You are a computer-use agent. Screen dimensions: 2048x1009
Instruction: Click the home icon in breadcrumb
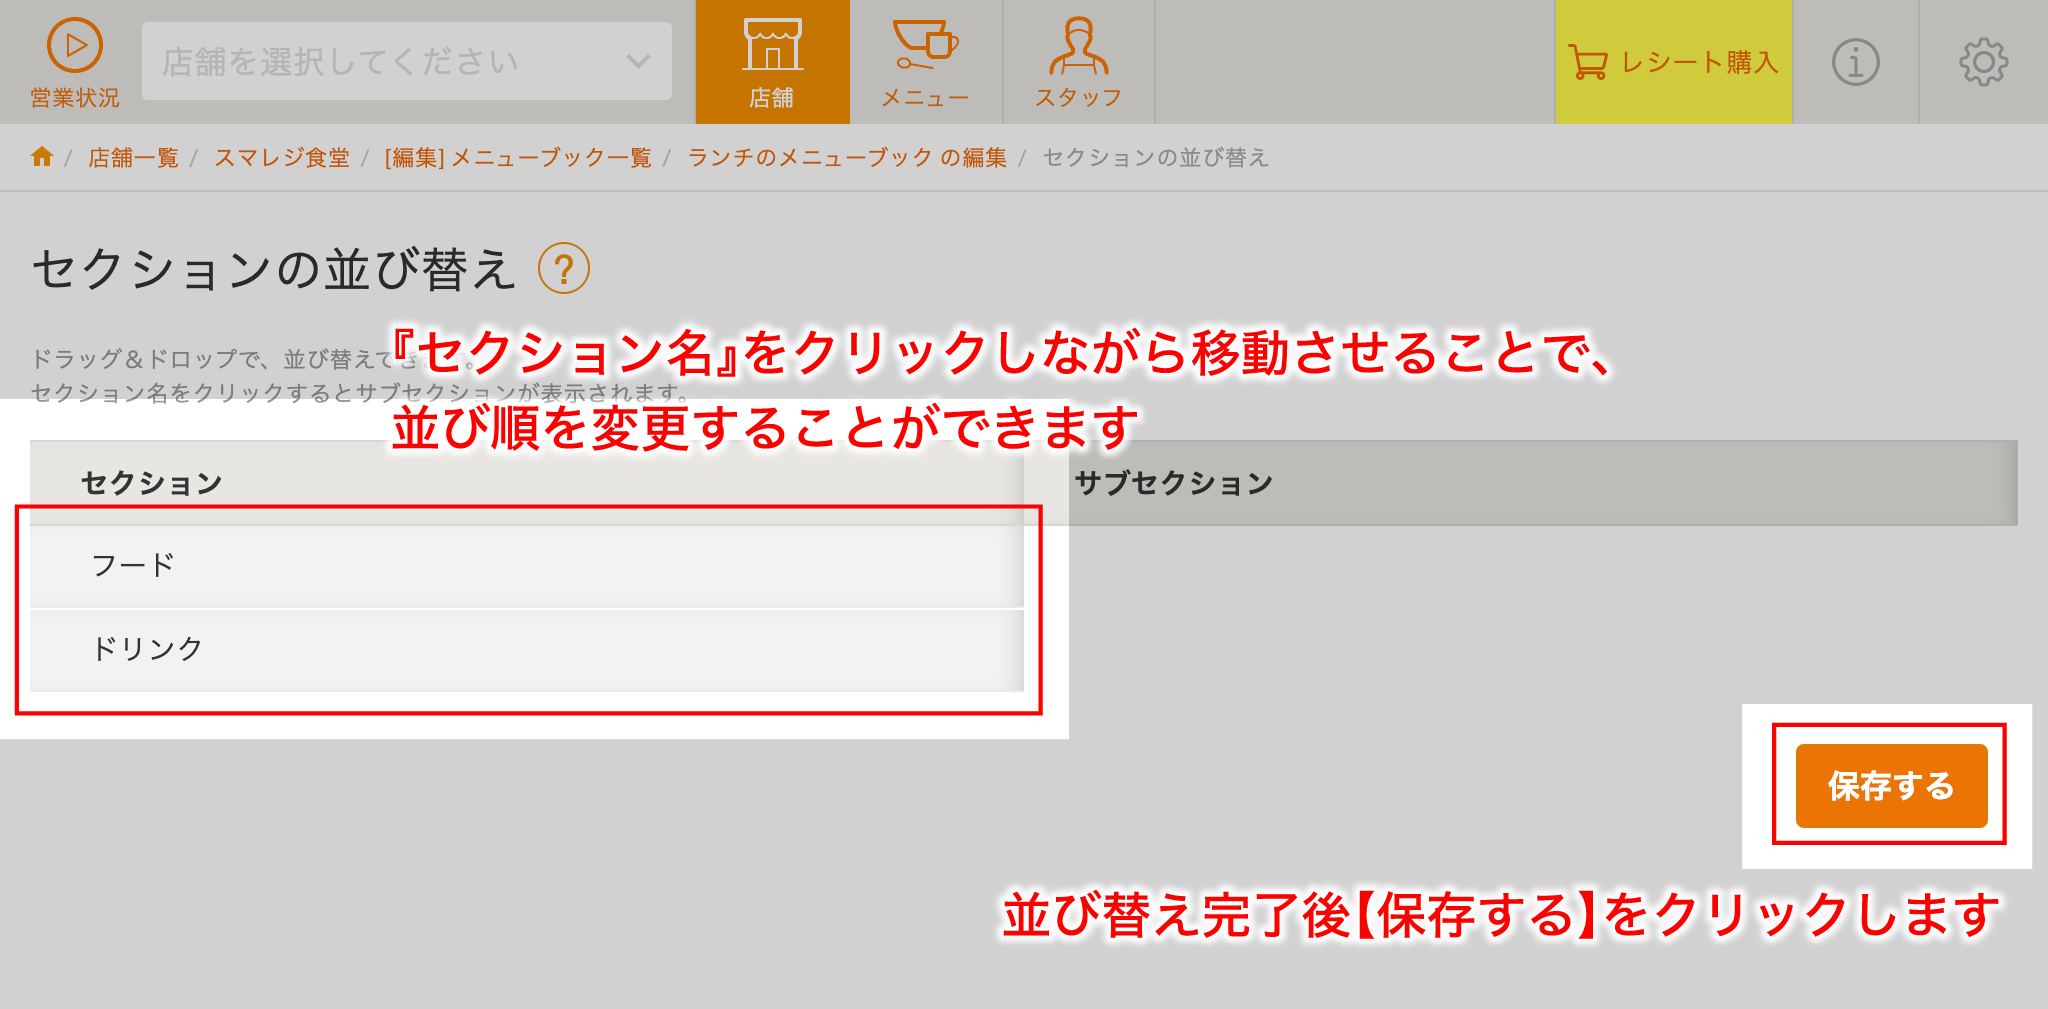click(x=42, y=157)
